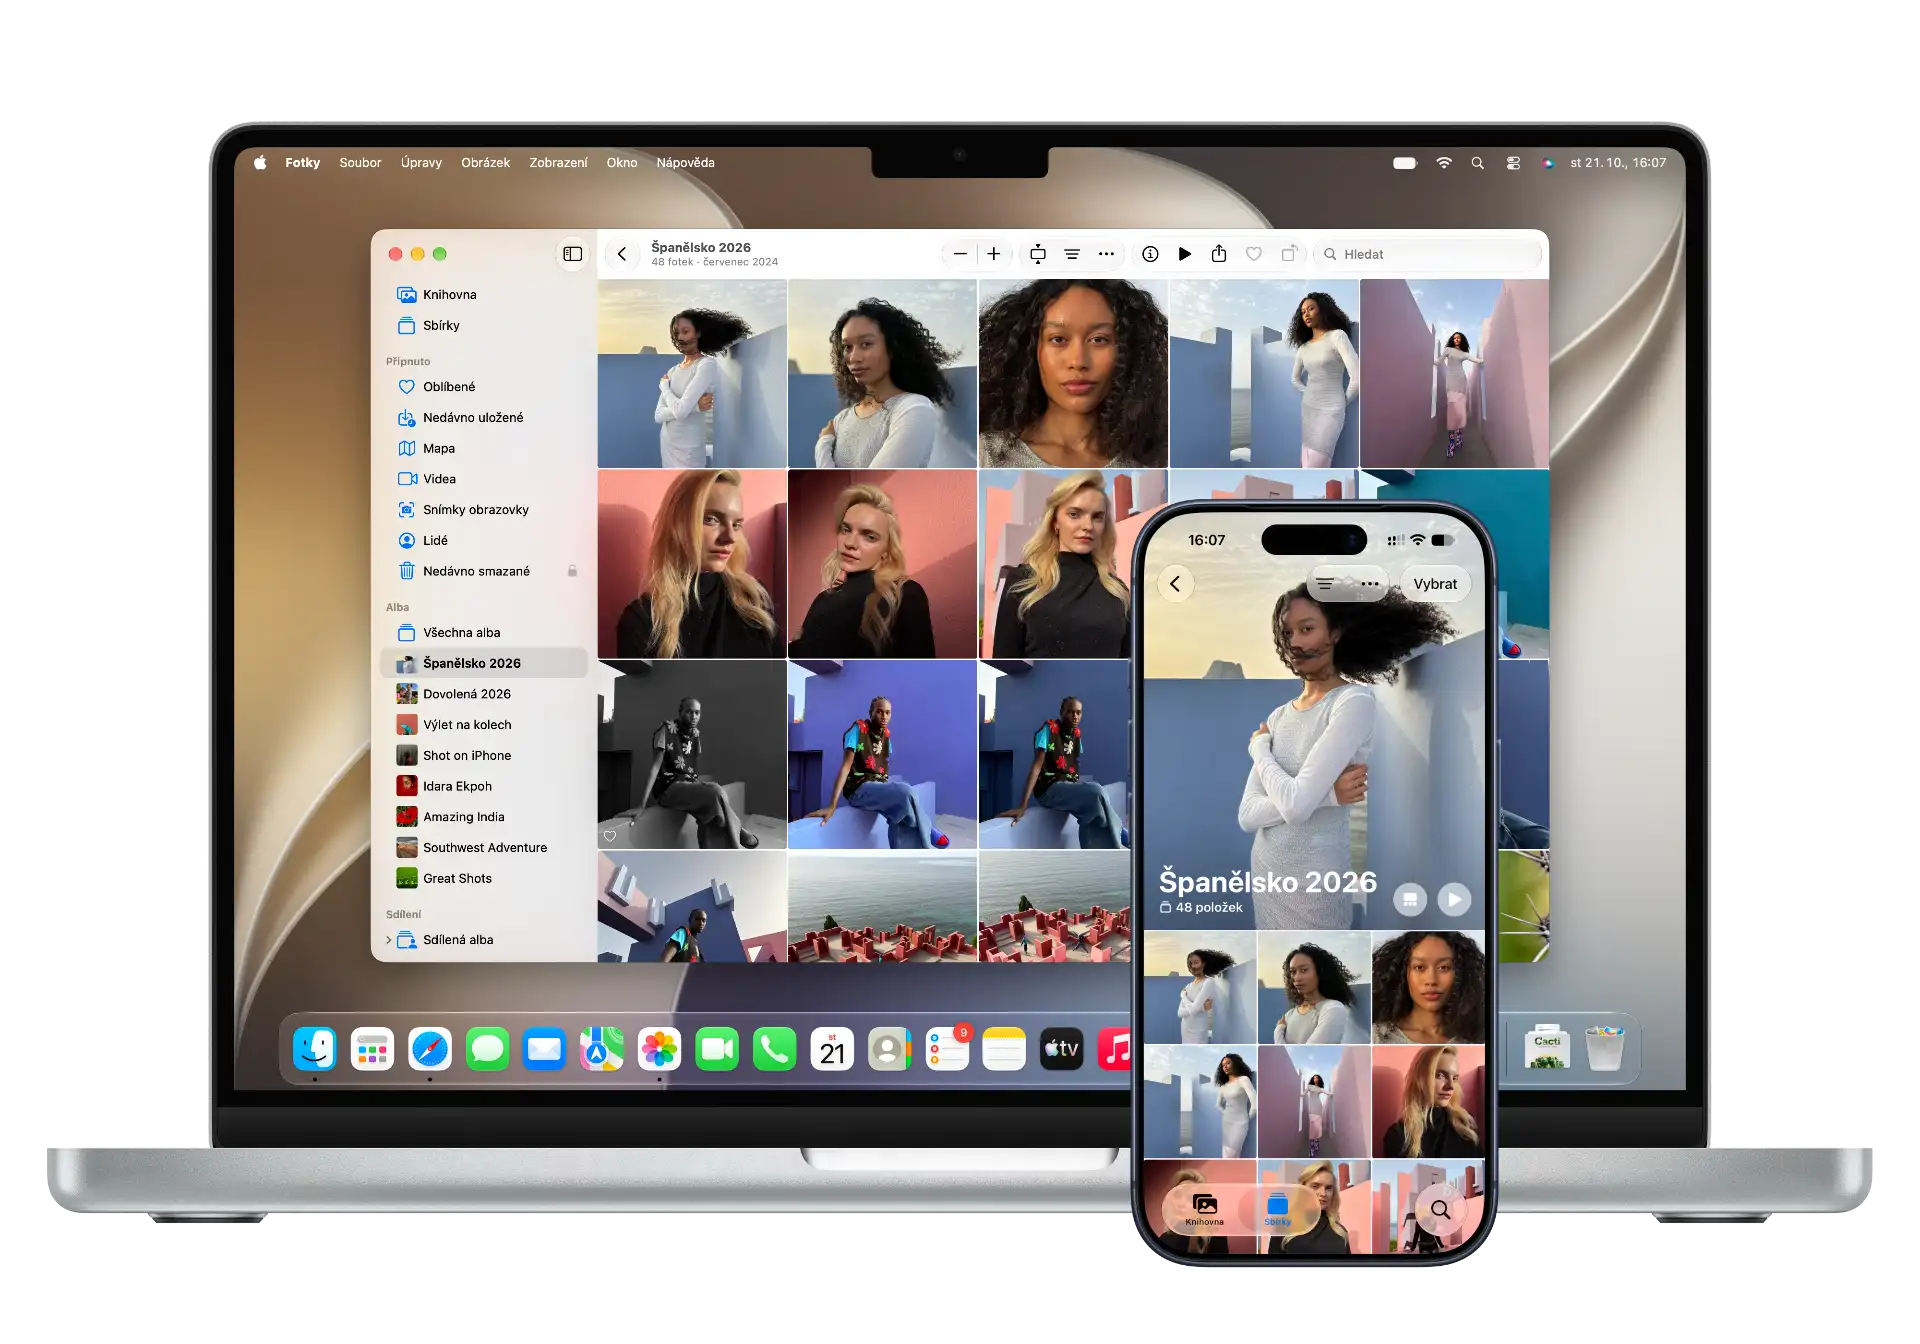This screenshot has width=1920, height=1344.
Task: Toggle the sidebar in Photos window
Action: (x=572, y=254)
